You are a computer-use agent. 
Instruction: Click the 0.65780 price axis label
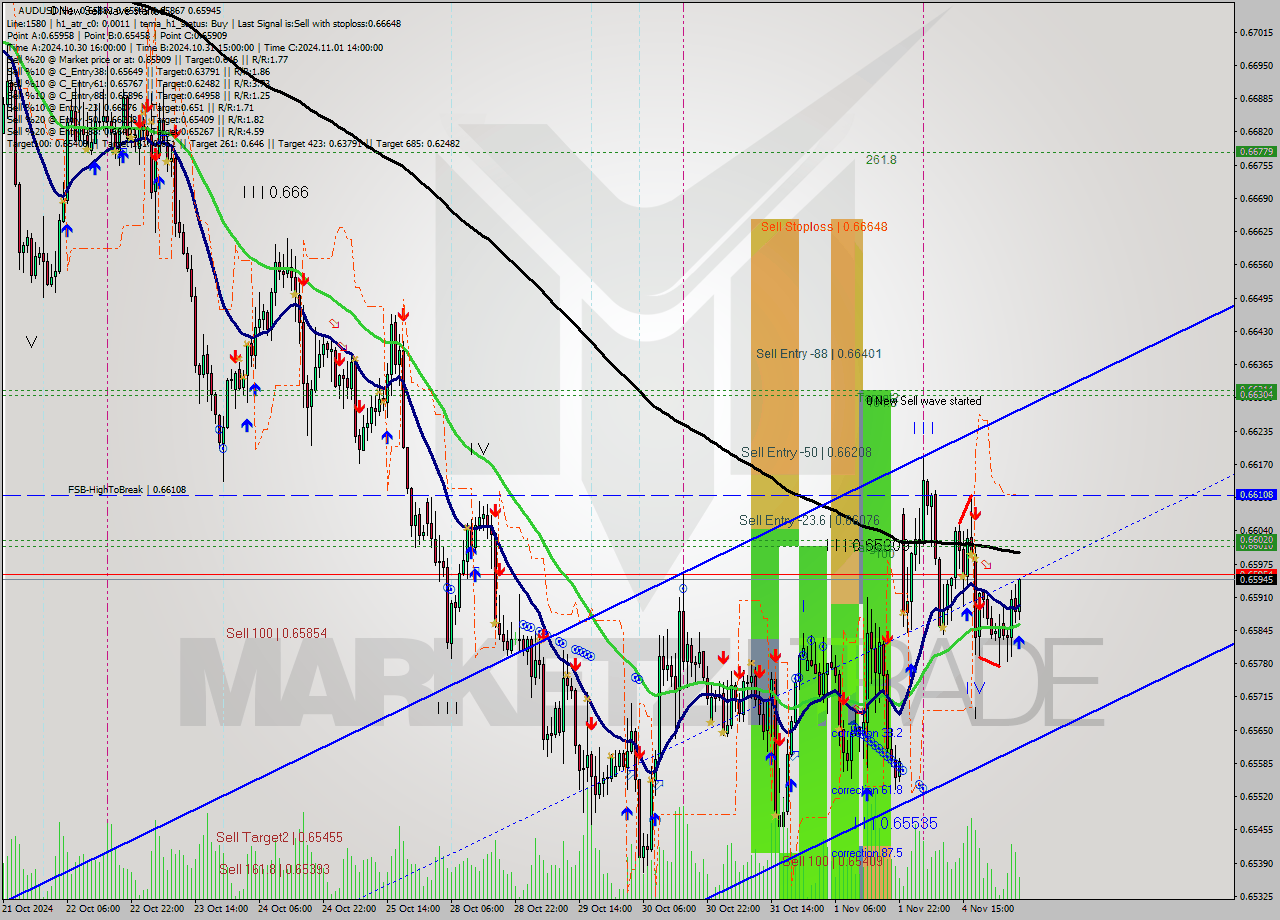(x=1256, y=663)
